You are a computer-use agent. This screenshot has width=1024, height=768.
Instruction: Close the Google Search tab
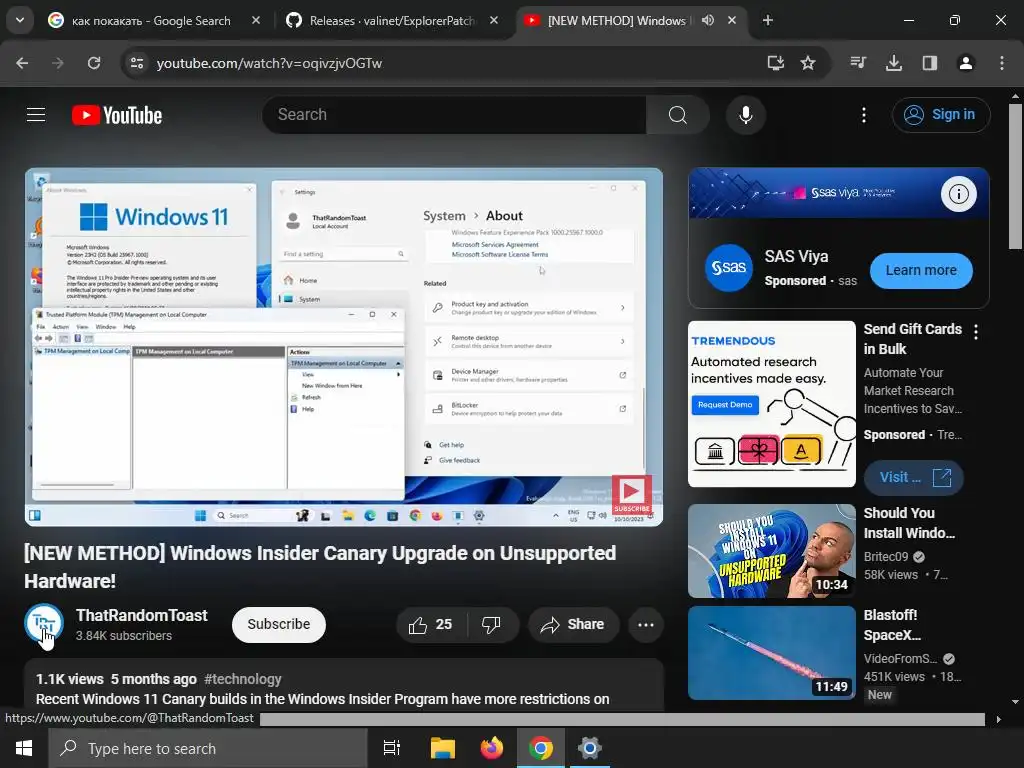coord(255,20)
